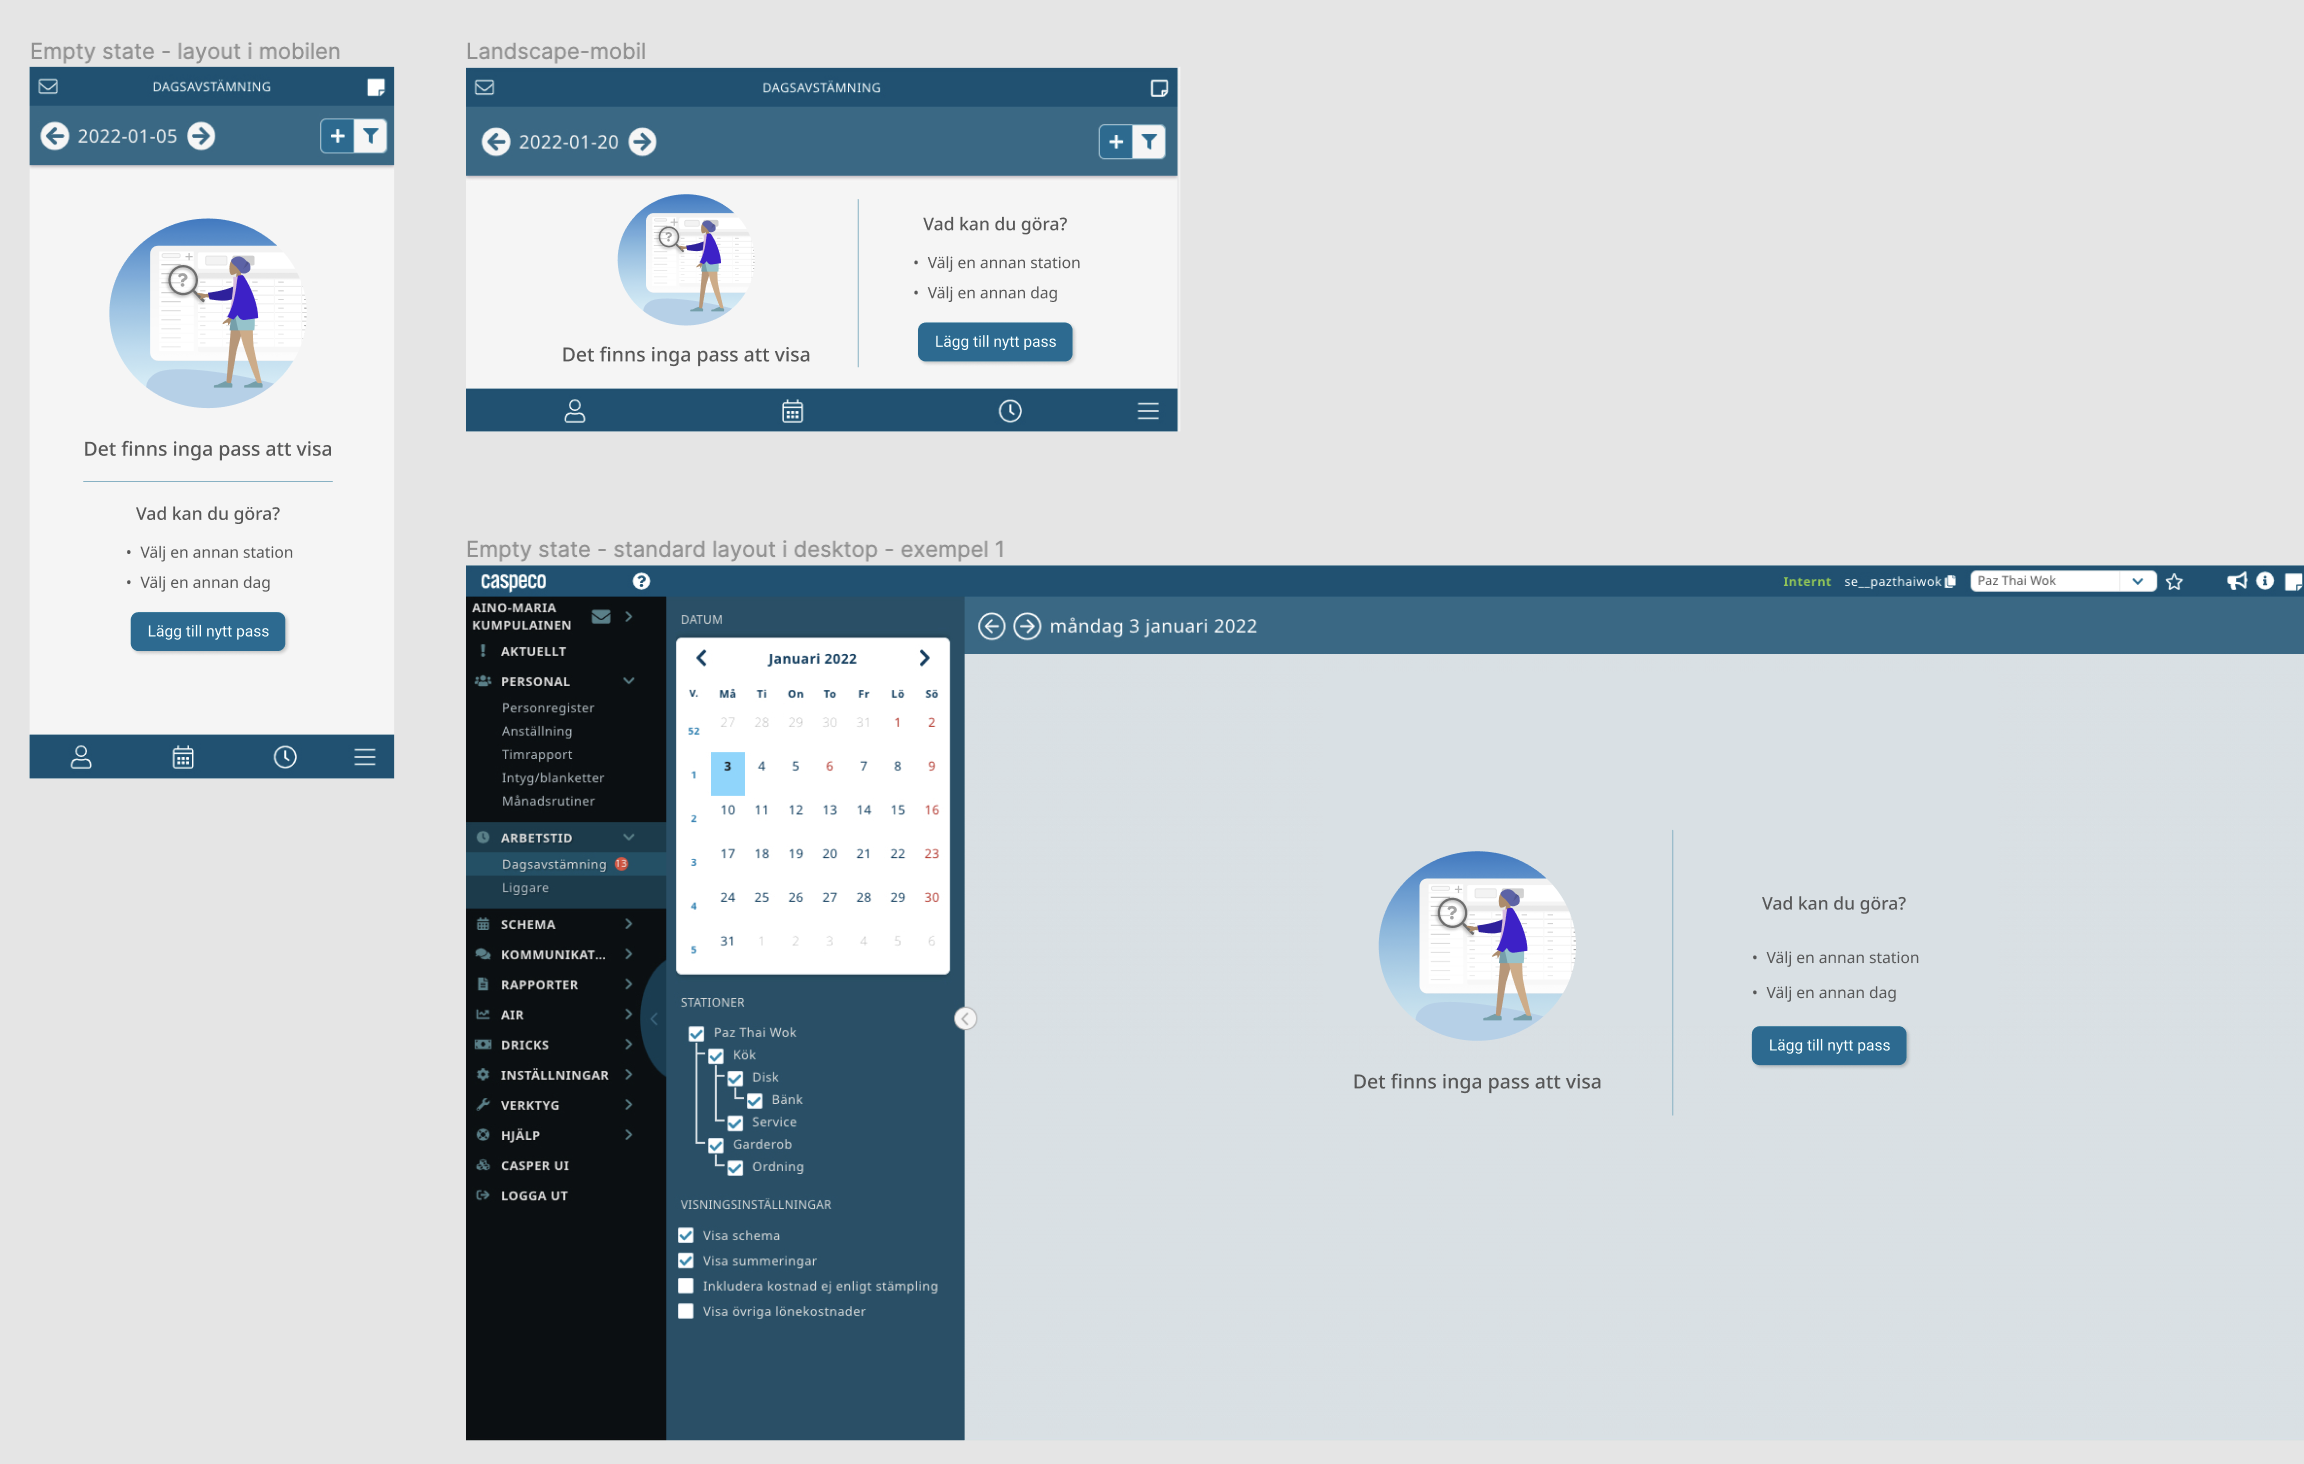Image resolution: width=2304 pixels, height=1464 pixels.
Task: Click the person/profile tab icon in mobile nav
Action: 79,756
